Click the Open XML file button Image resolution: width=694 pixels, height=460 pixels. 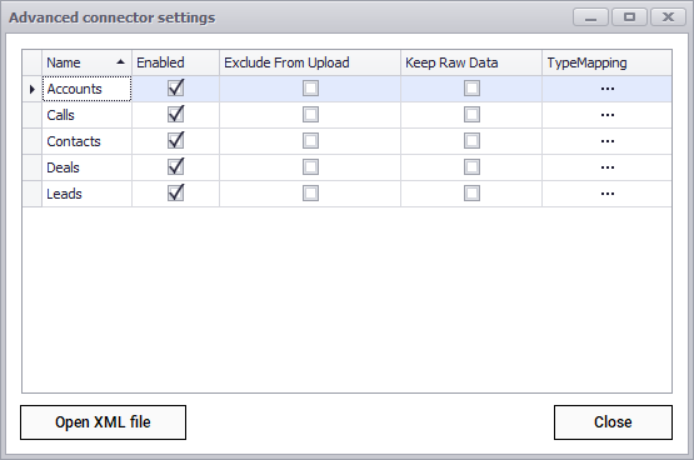click(103, 422)
